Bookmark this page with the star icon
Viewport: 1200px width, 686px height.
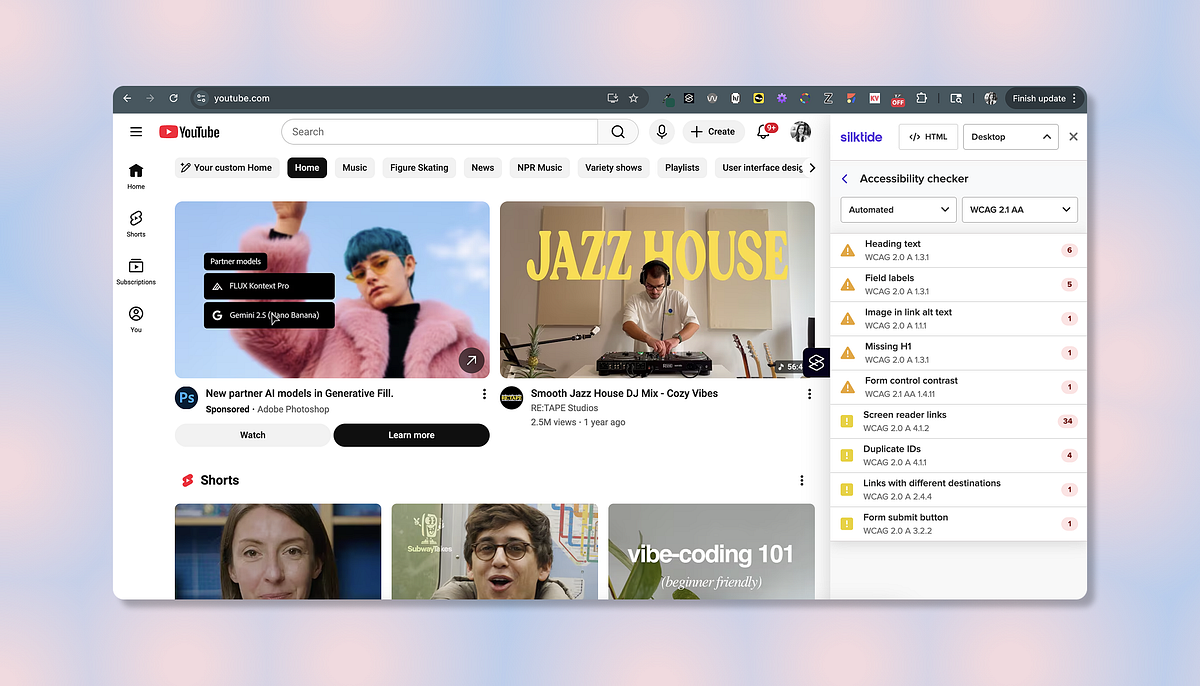(633, 98)
